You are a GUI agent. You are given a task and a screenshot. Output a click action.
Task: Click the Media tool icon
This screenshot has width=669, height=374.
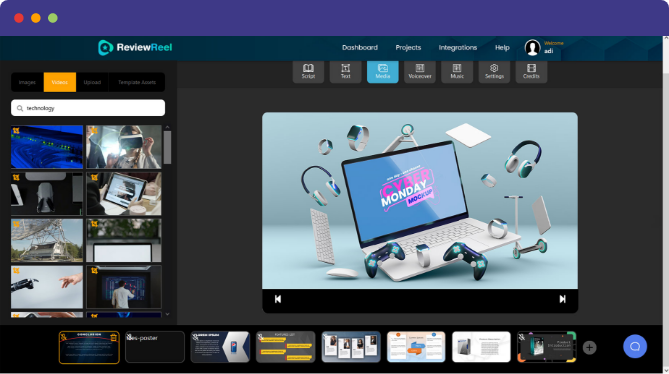(382, 72)
